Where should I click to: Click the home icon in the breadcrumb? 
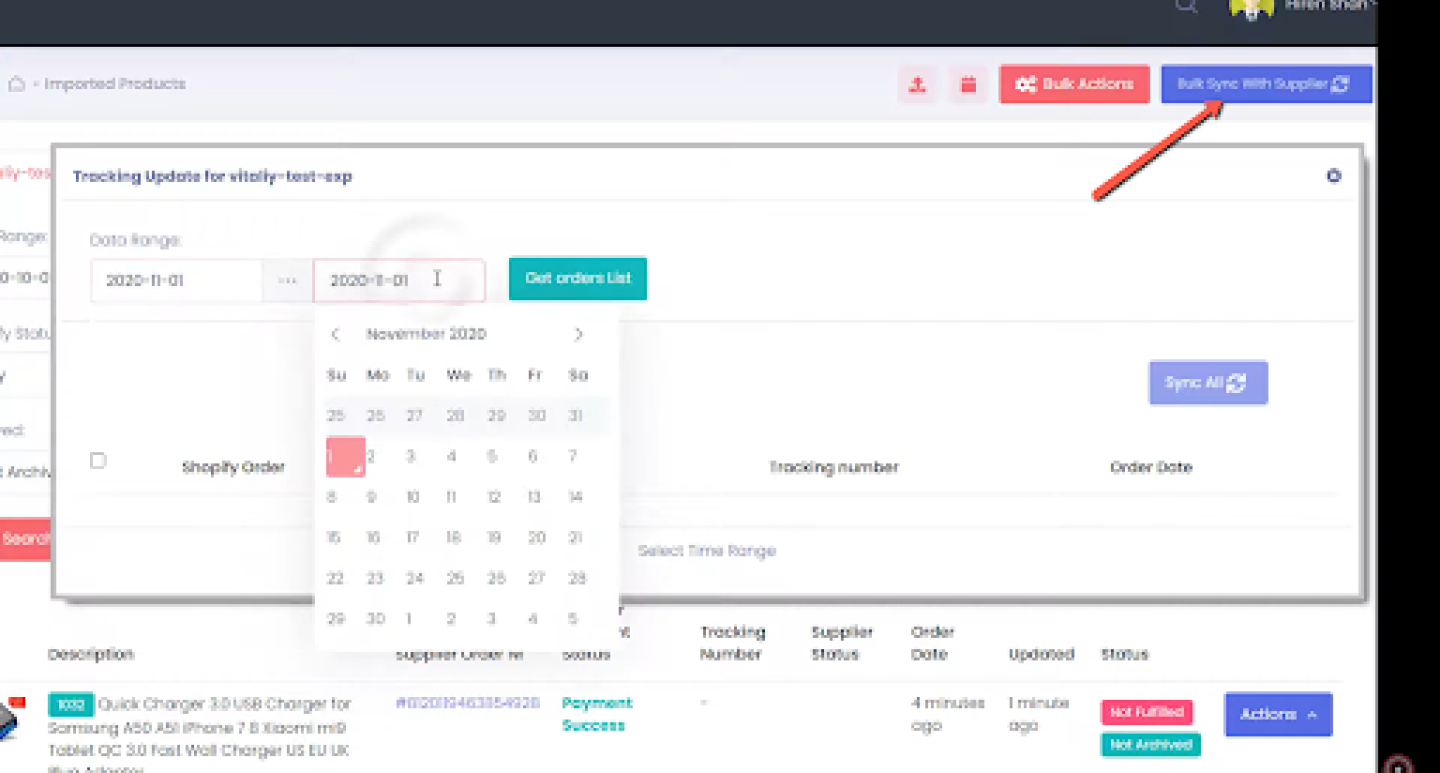[x=16, y=84]
